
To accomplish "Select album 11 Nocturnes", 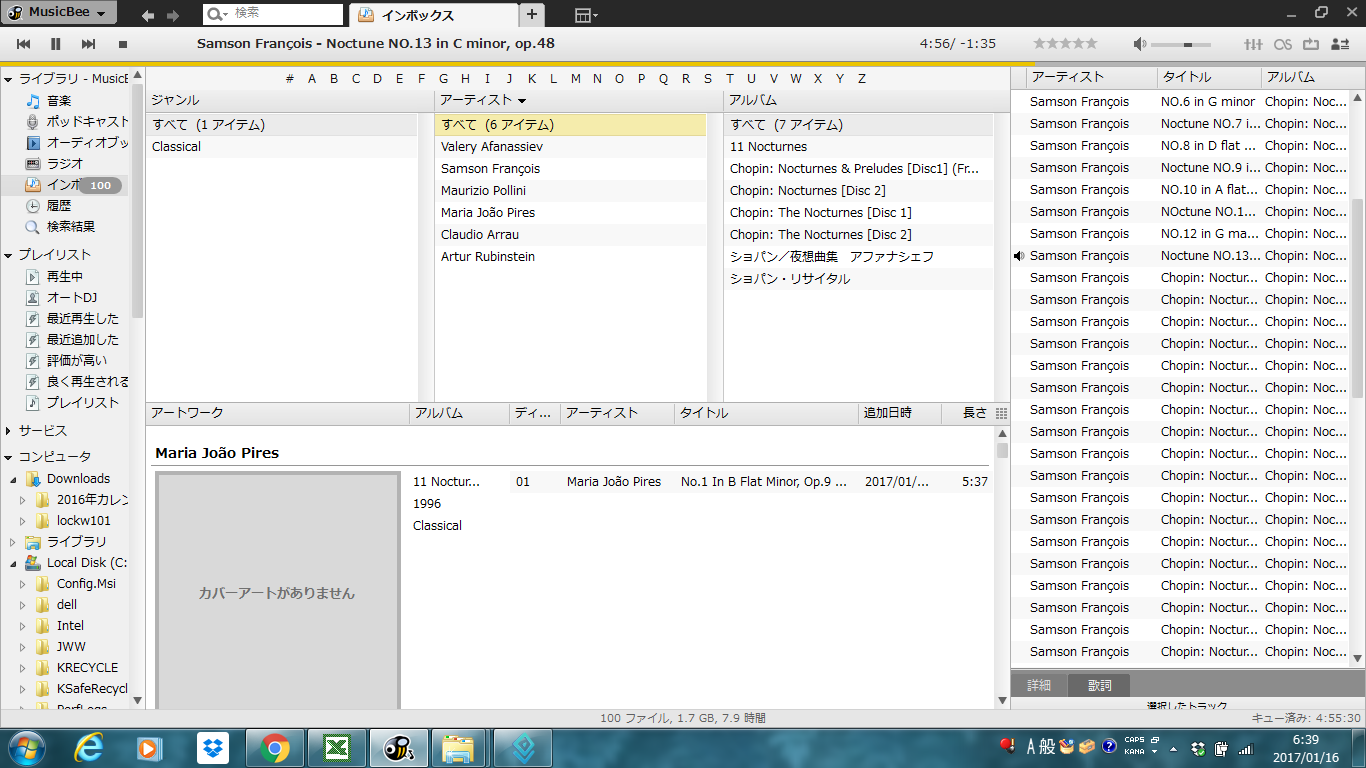I will (x=858, y=146).
